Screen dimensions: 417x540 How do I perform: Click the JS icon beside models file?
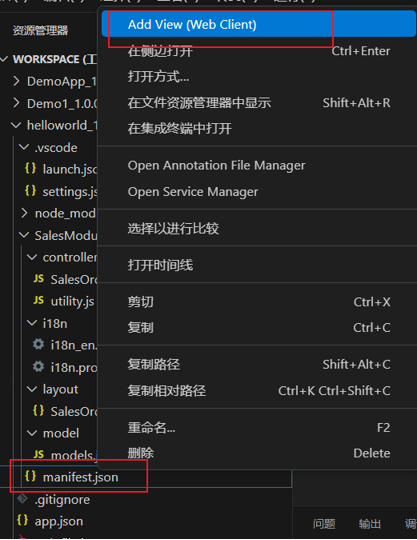[x=39, y=455]
